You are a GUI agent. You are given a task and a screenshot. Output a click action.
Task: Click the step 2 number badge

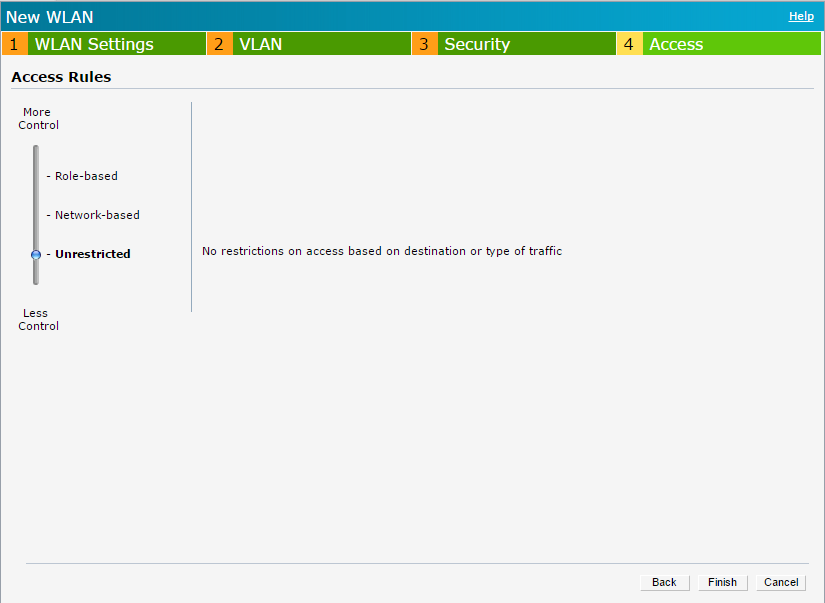click(x=219, y=44)
